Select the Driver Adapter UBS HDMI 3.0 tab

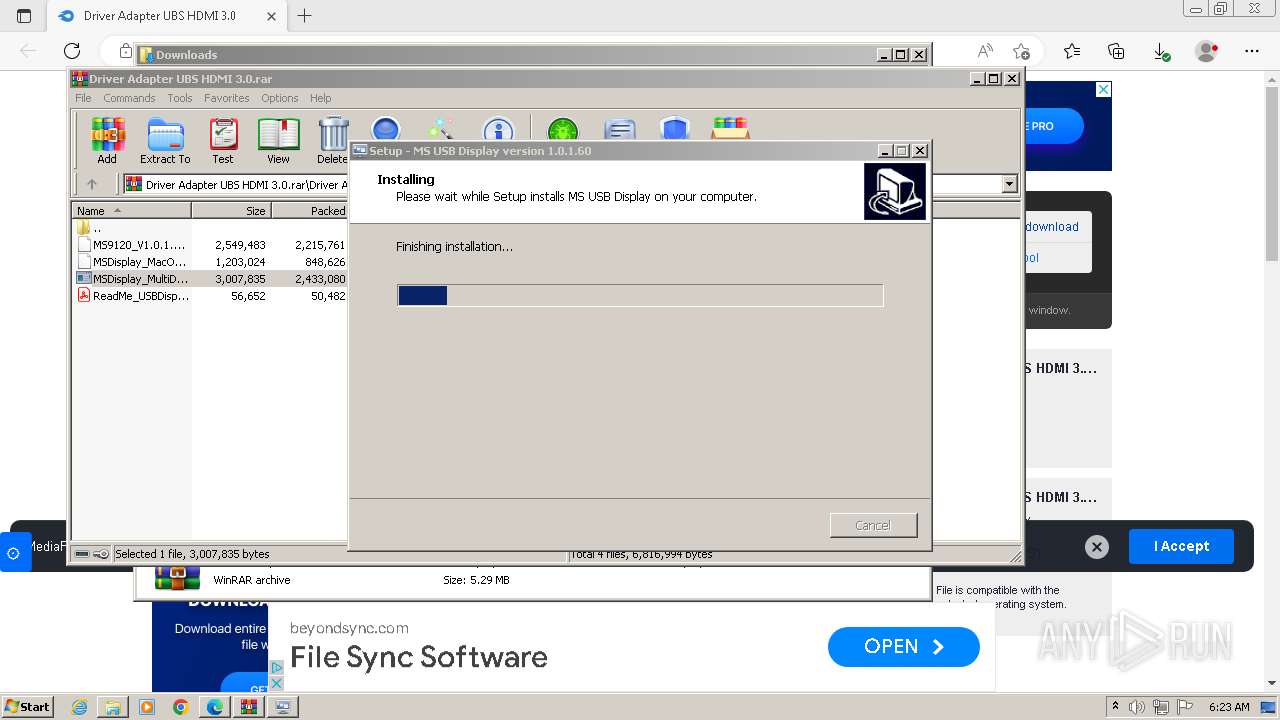coord(160,16)
